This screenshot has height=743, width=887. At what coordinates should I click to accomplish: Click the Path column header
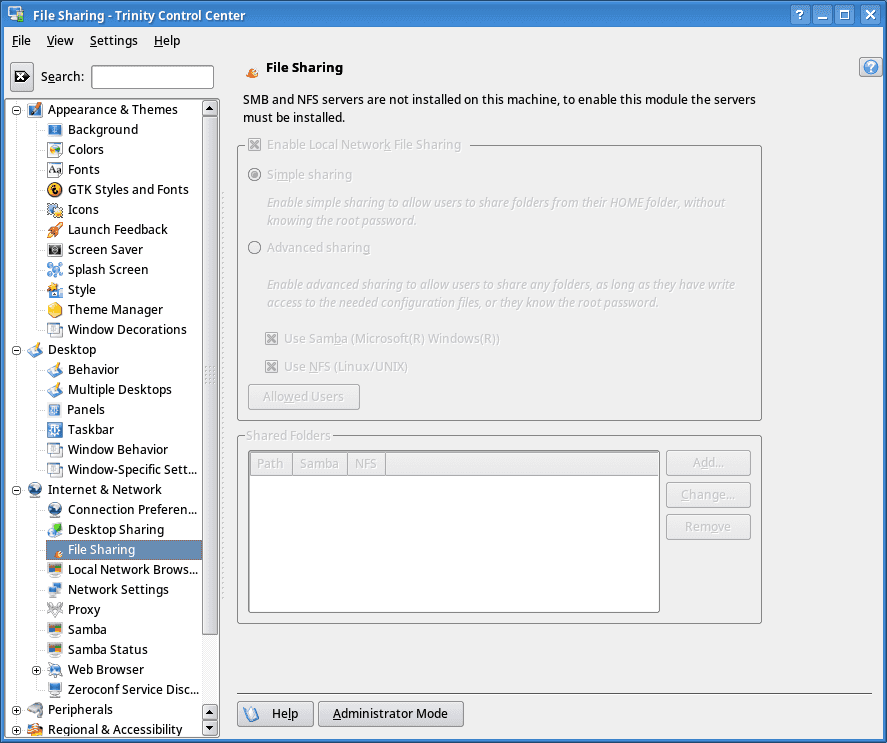point(270,464)
